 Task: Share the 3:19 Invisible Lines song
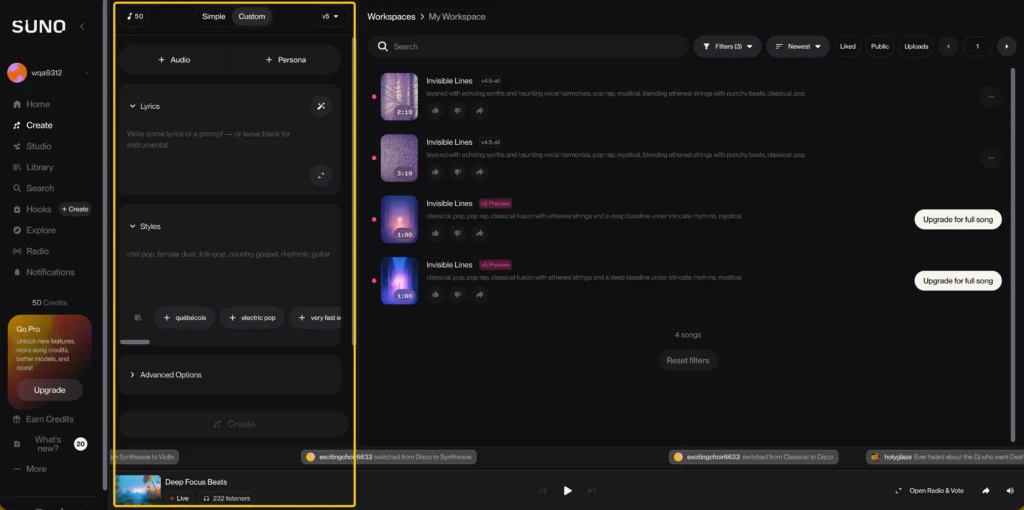(479, 172)
